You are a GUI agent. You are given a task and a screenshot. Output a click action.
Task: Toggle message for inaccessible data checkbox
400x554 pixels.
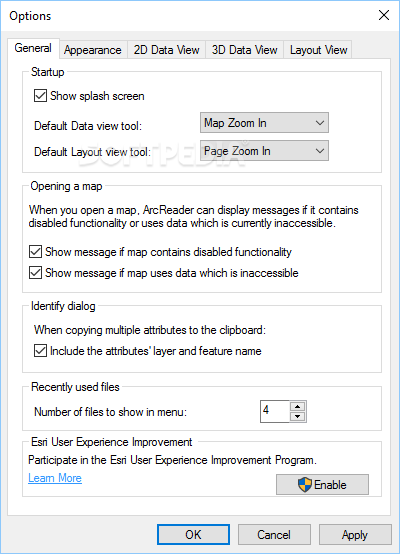pyautogui.click(x=35, y=273)
